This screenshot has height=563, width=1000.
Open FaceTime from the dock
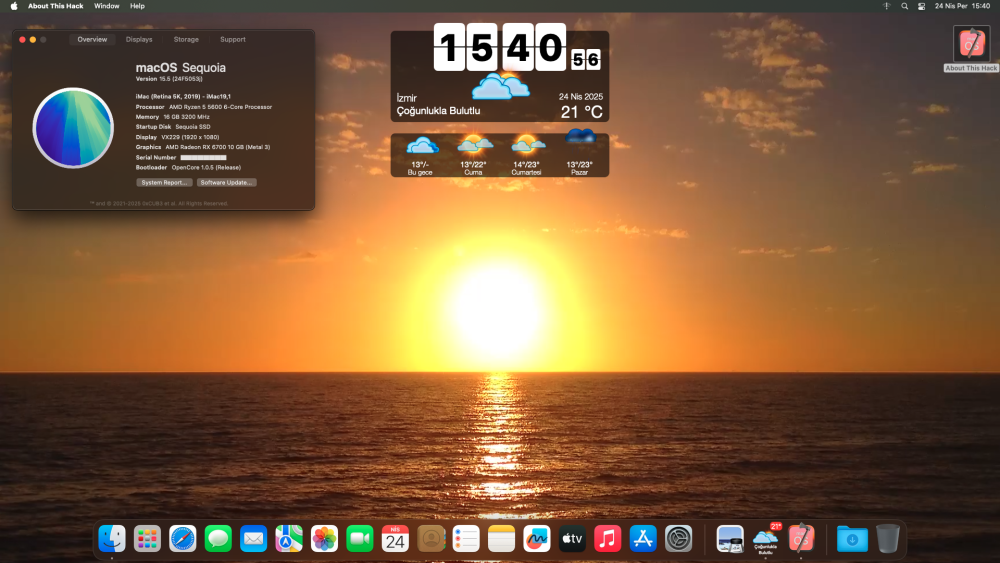pyautogui.click(x=360, y=539)
